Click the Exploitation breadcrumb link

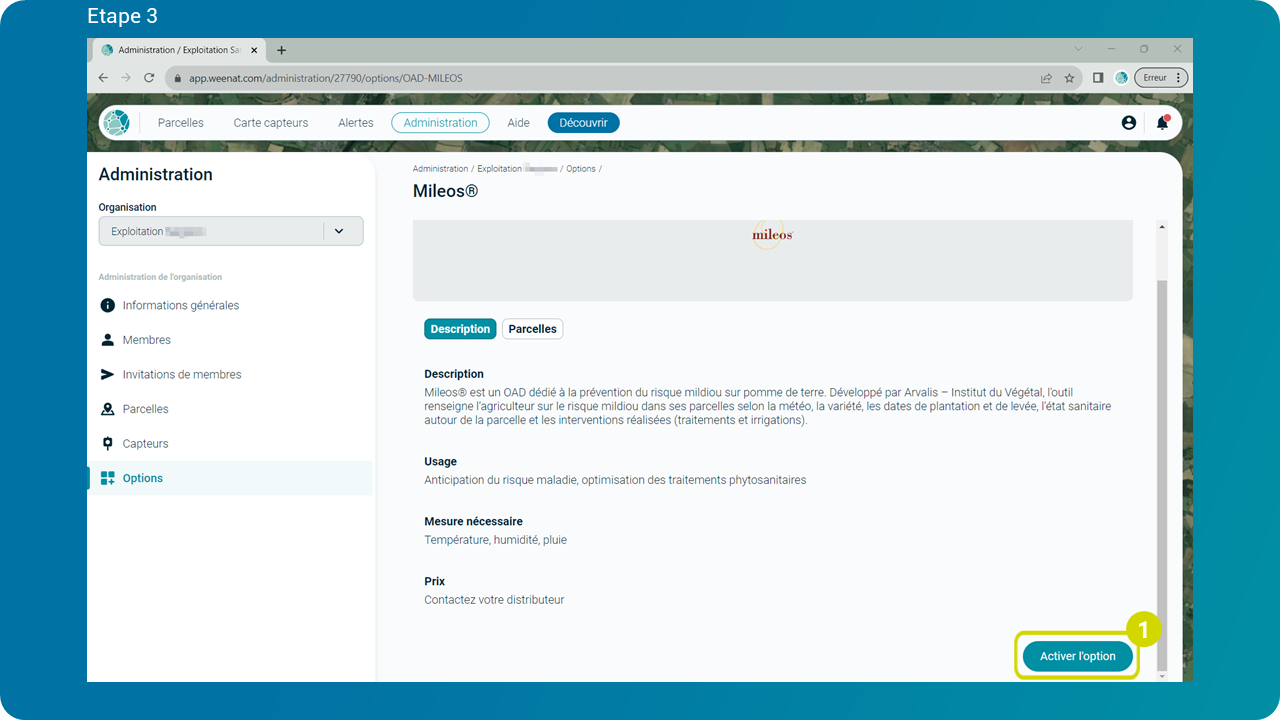(x=516, y=169)
